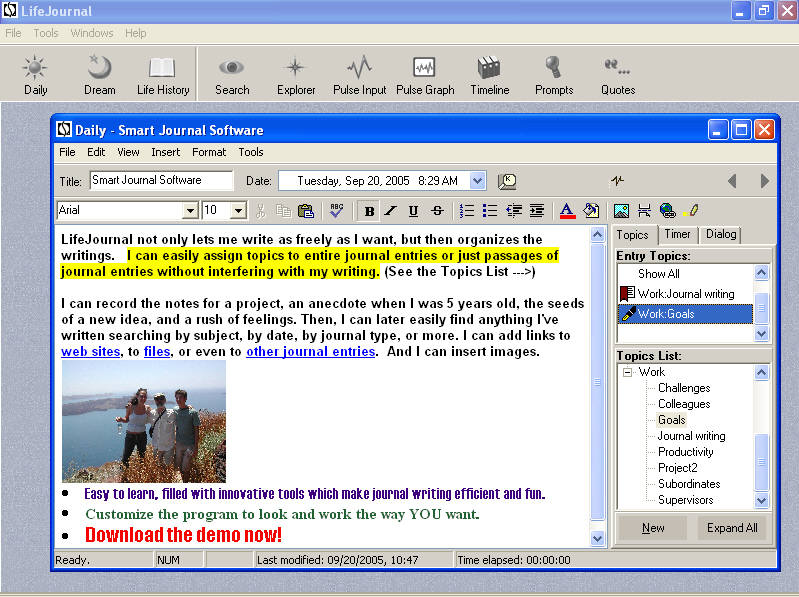This screenshot has width=799, height=597.
Task: Open the Insert menu in Daily window
Action: tap(166, 152)
